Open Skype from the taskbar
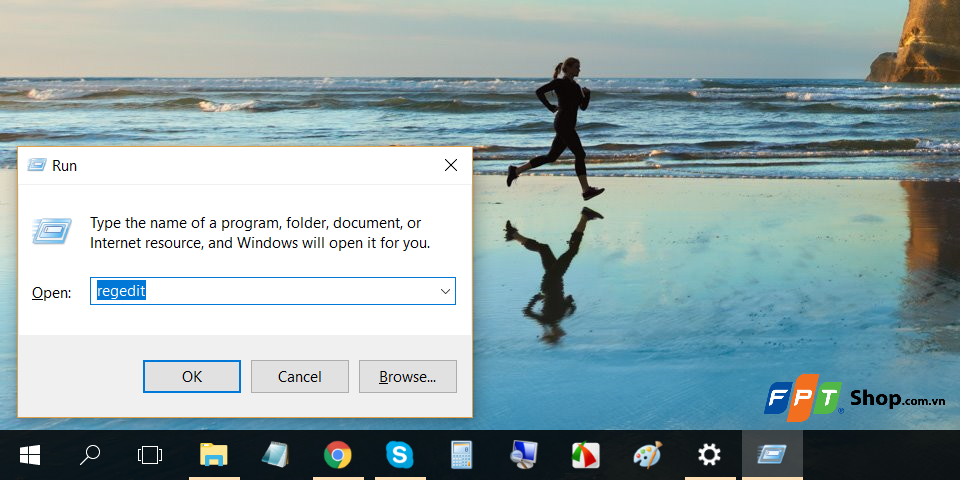Image resolution: width=960 pixels, height=480 pixels. point(399,456)
